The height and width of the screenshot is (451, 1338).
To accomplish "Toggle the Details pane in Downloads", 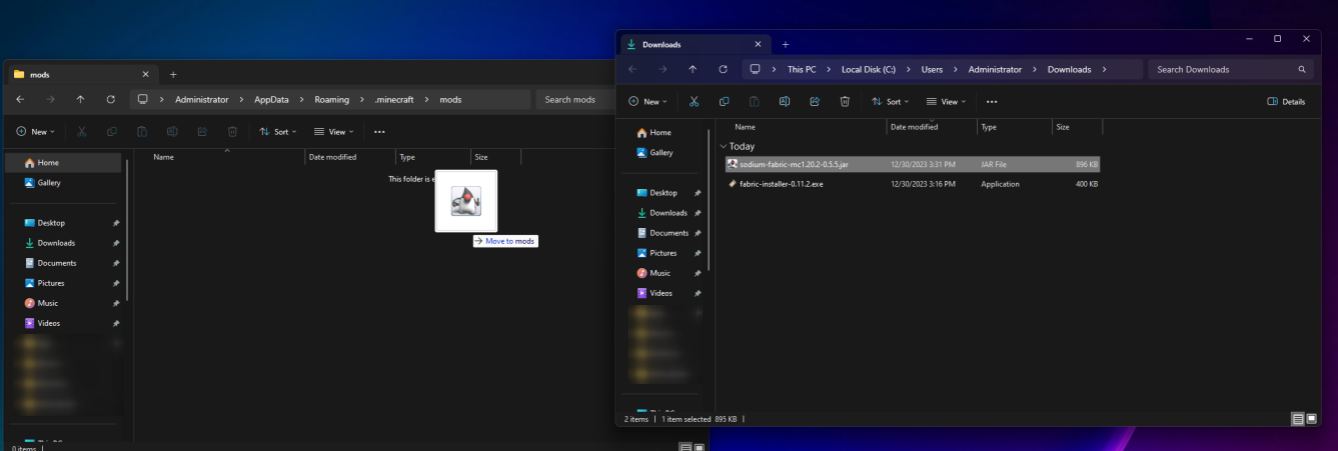I will pyautogui.click(x=1286, y=101).
